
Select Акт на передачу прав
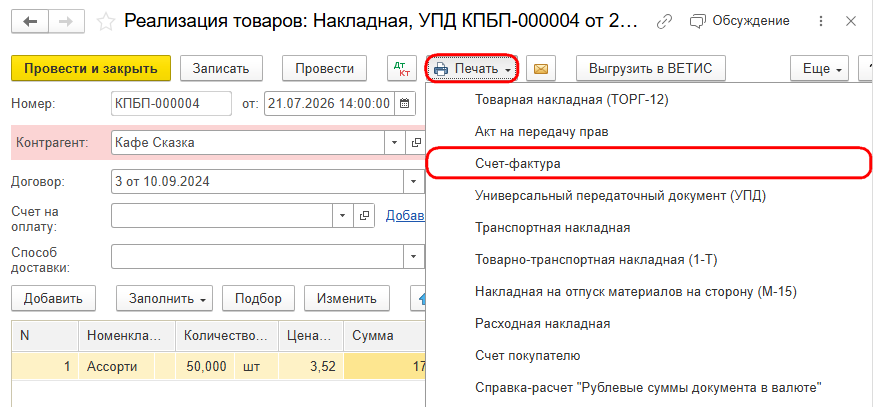(x=650, y=132)
